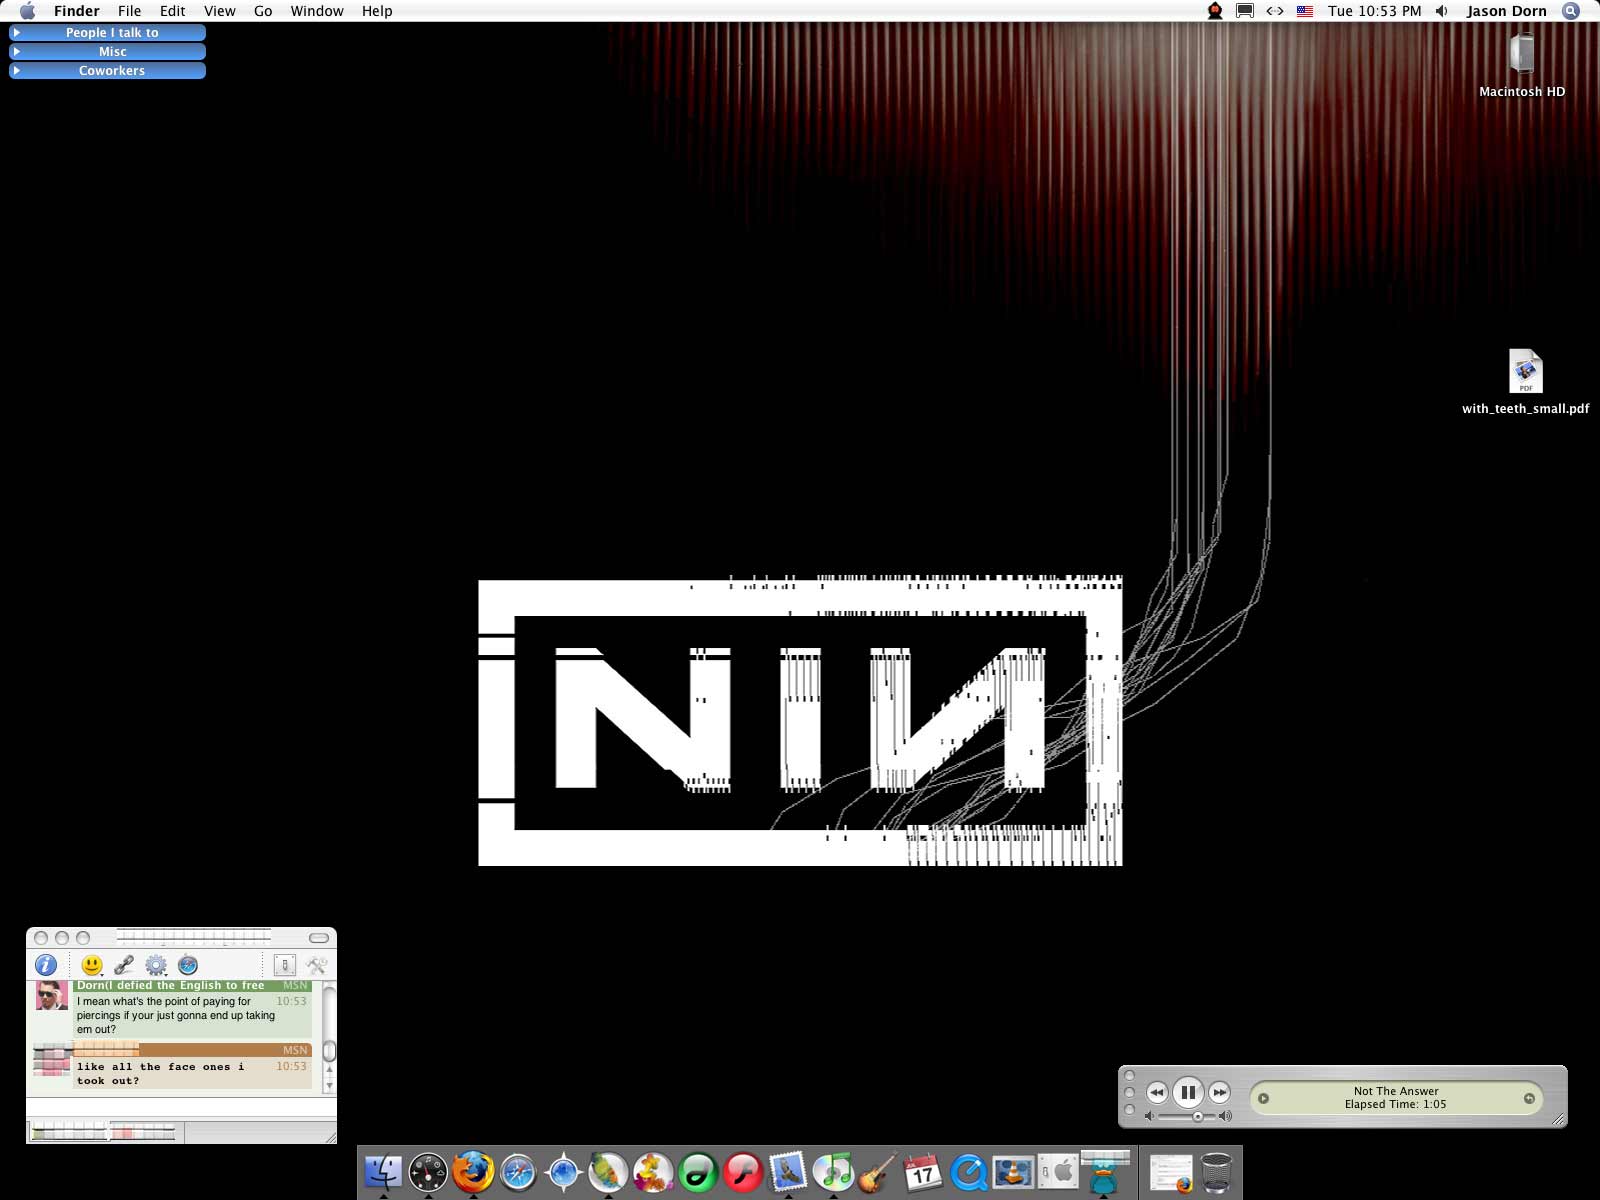Open the Help menu

pyautogui.click(x=377, y=11)
